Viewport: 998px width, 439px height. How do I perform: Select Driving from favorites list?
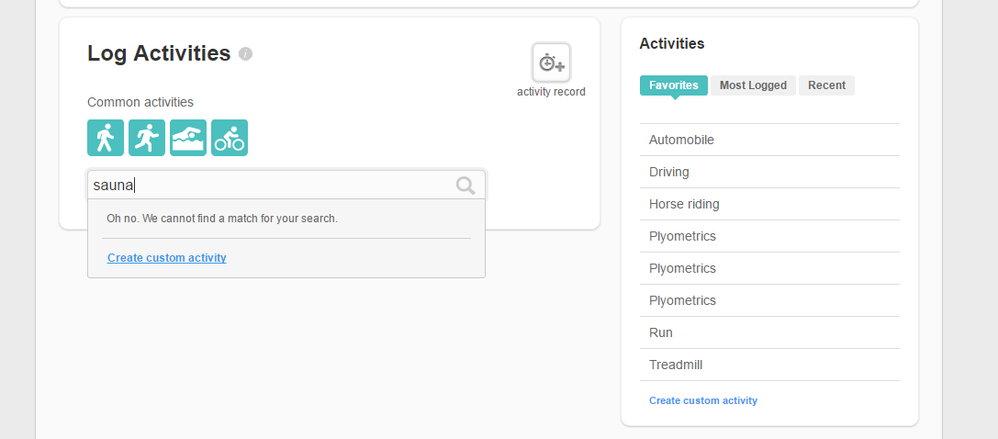(x=669, y=172)
